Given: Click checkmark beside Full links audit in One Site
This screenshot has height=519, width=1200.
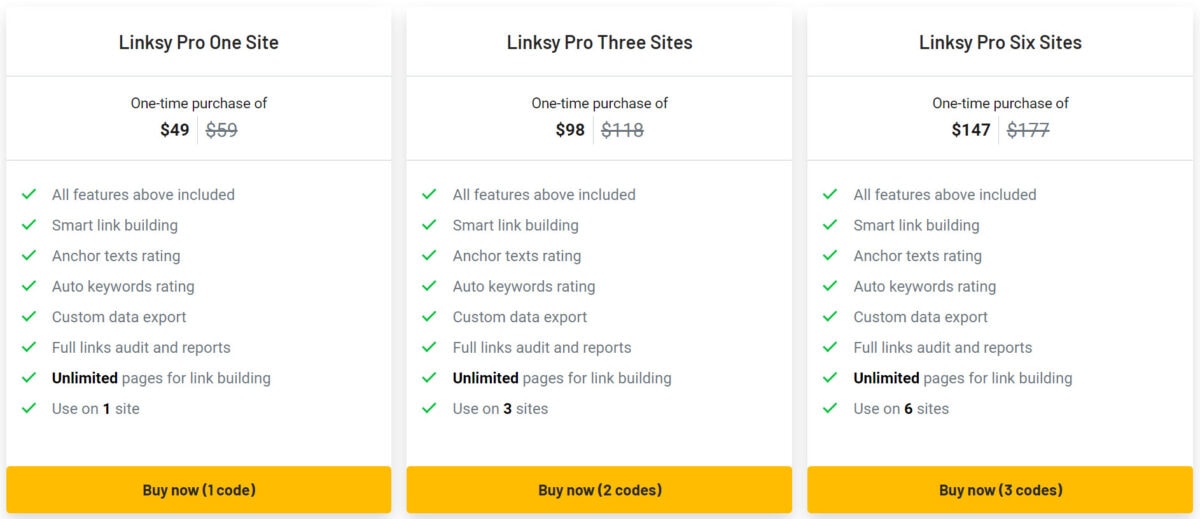Looking at the screenshot, I should pos(29,347).
